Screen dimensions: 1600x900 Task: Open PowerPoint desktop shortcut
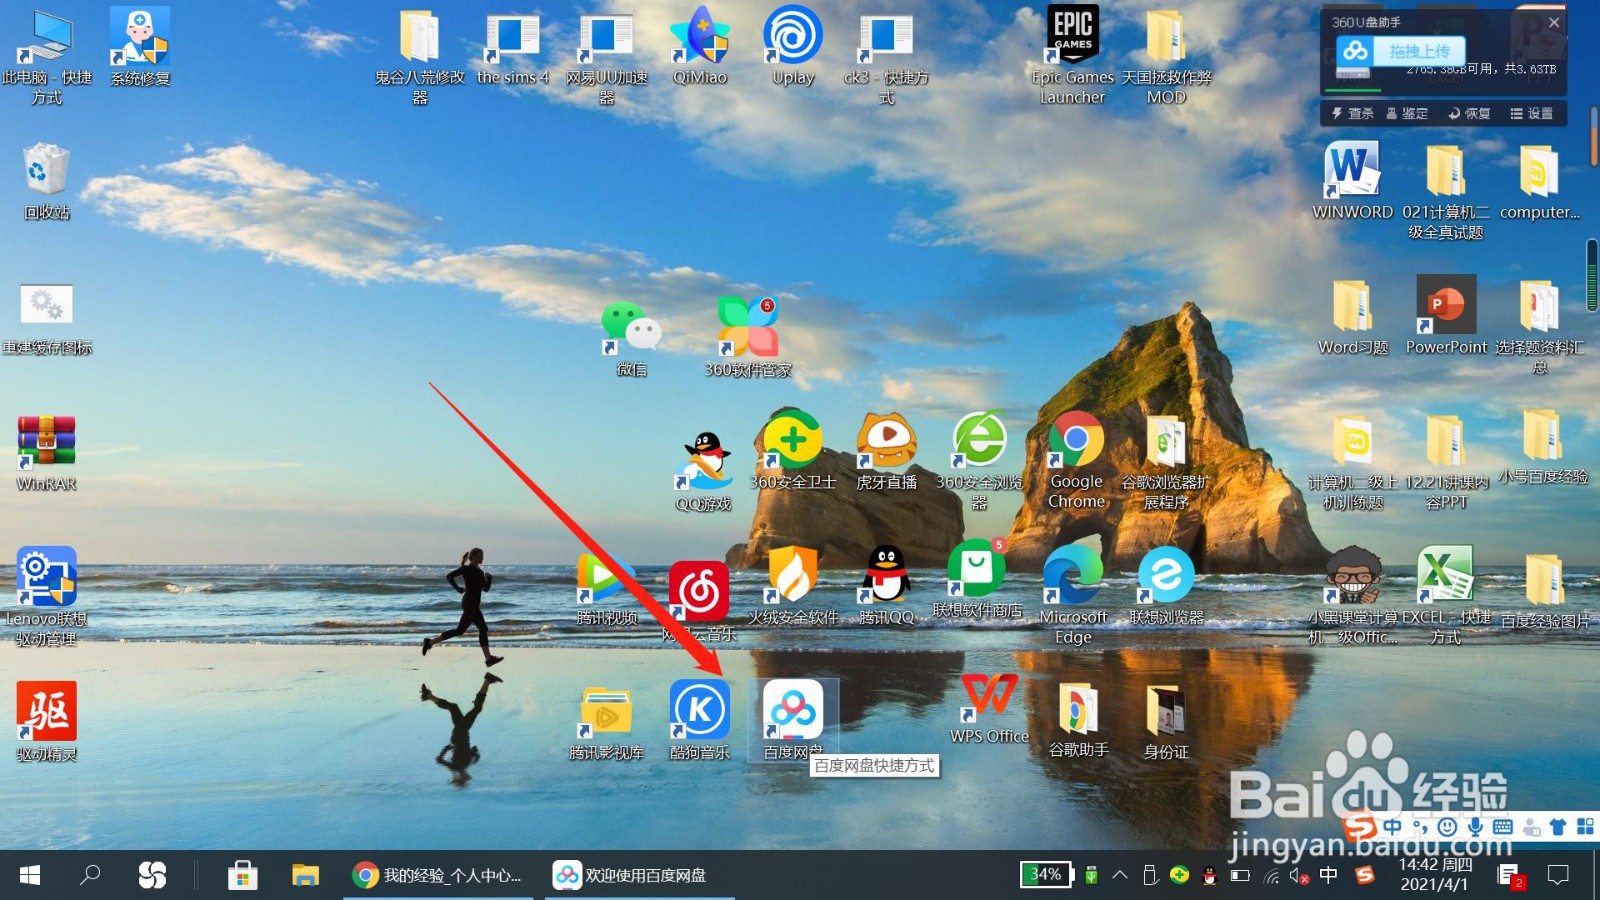pos(1446,315)
